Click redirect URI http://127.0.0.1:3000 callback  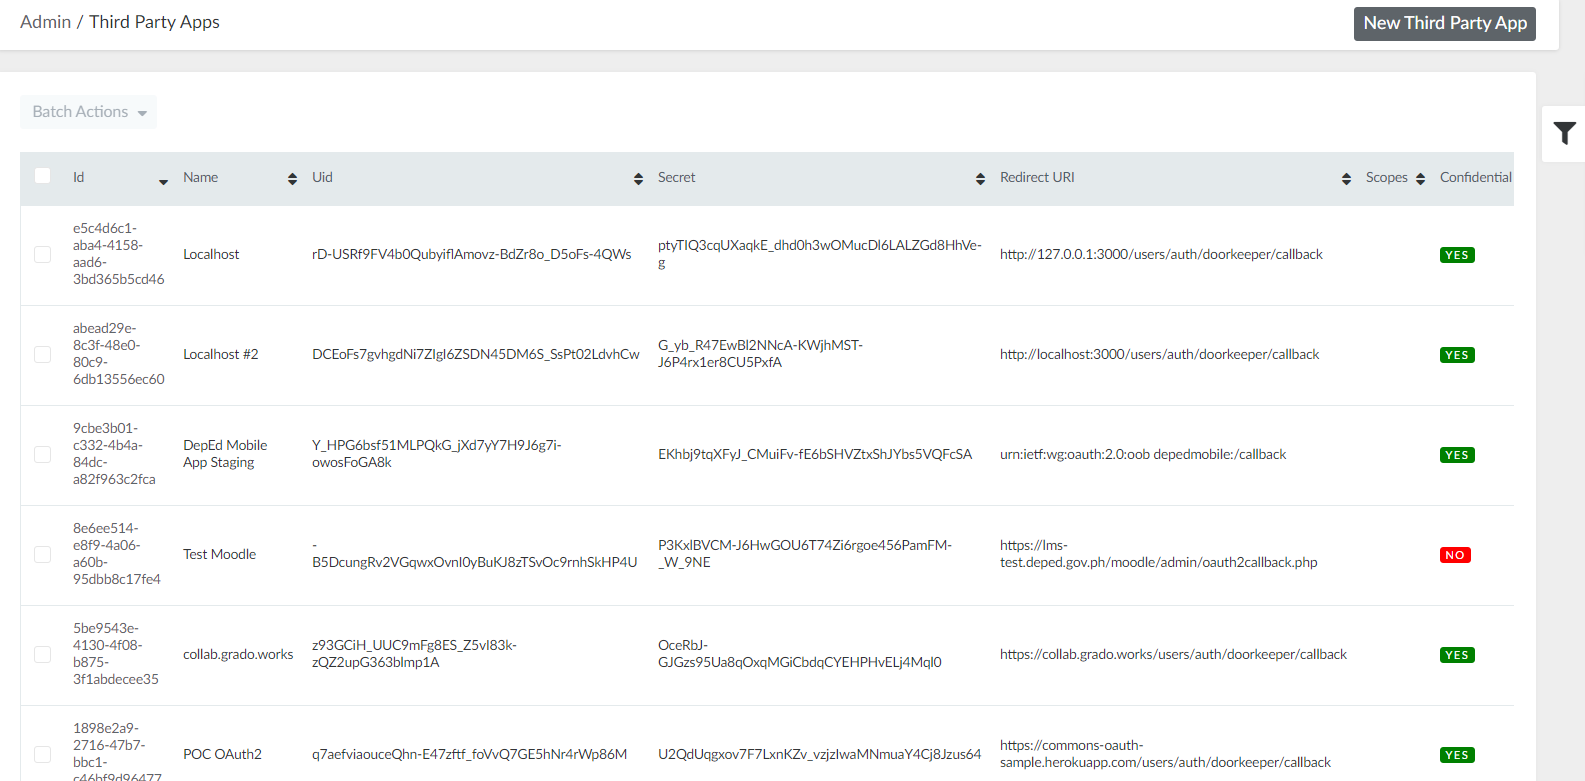(x=1161, y=254)
